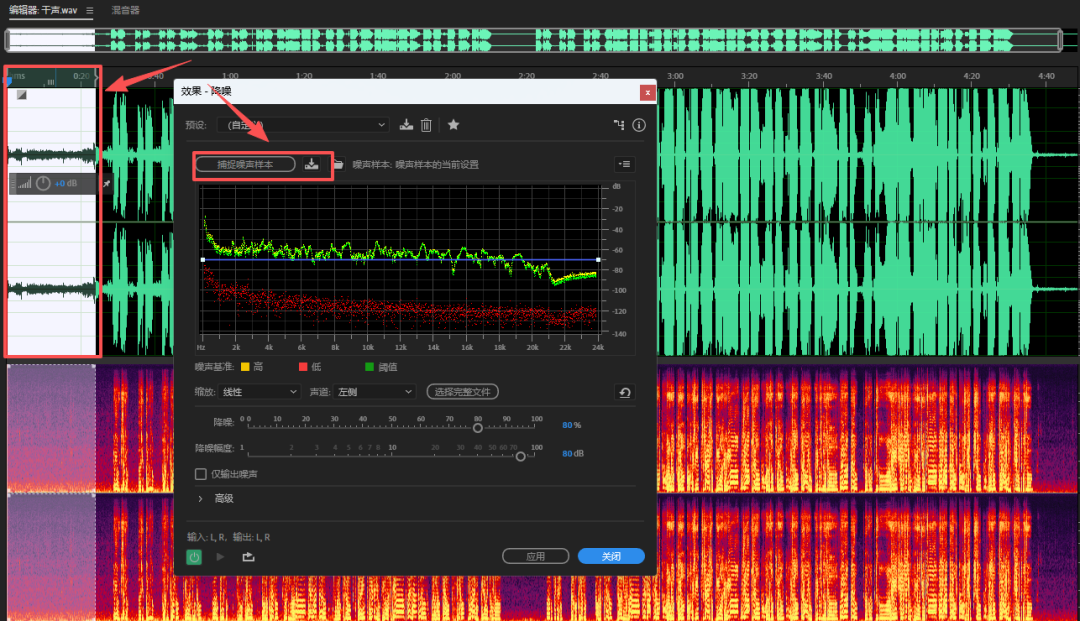Preview play button in noise reduction dialog
The height and width of the screenshot is (621, 1080).
click(x=220, y=556)
